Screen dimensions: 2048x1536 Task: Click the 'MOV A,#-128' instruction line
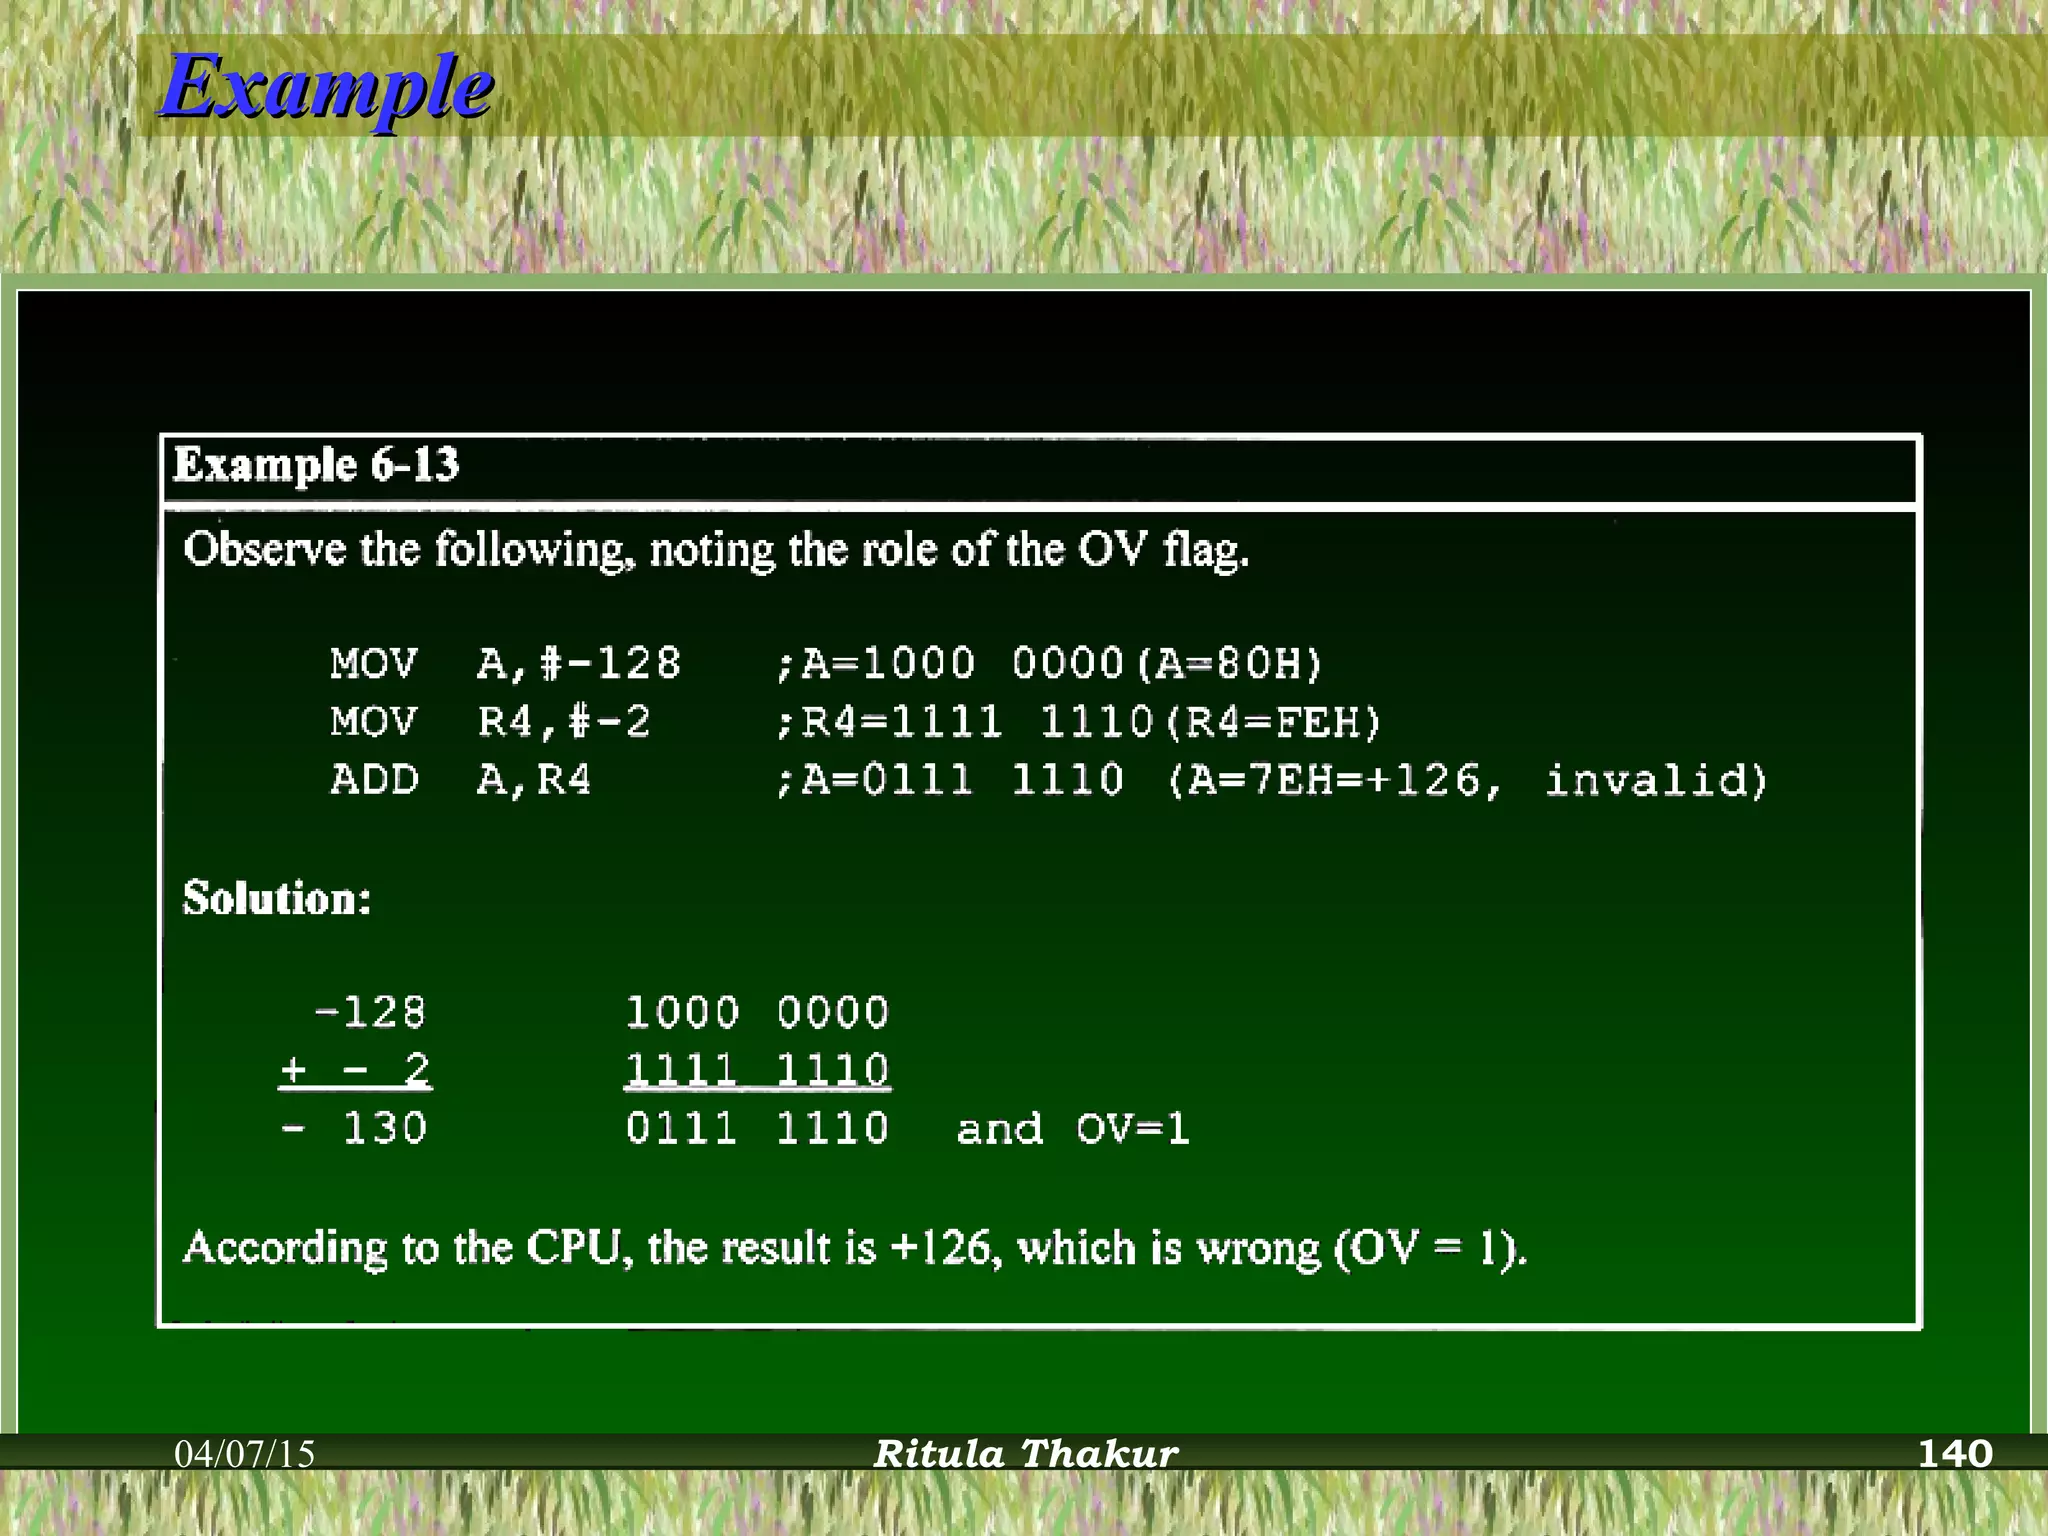505,664
